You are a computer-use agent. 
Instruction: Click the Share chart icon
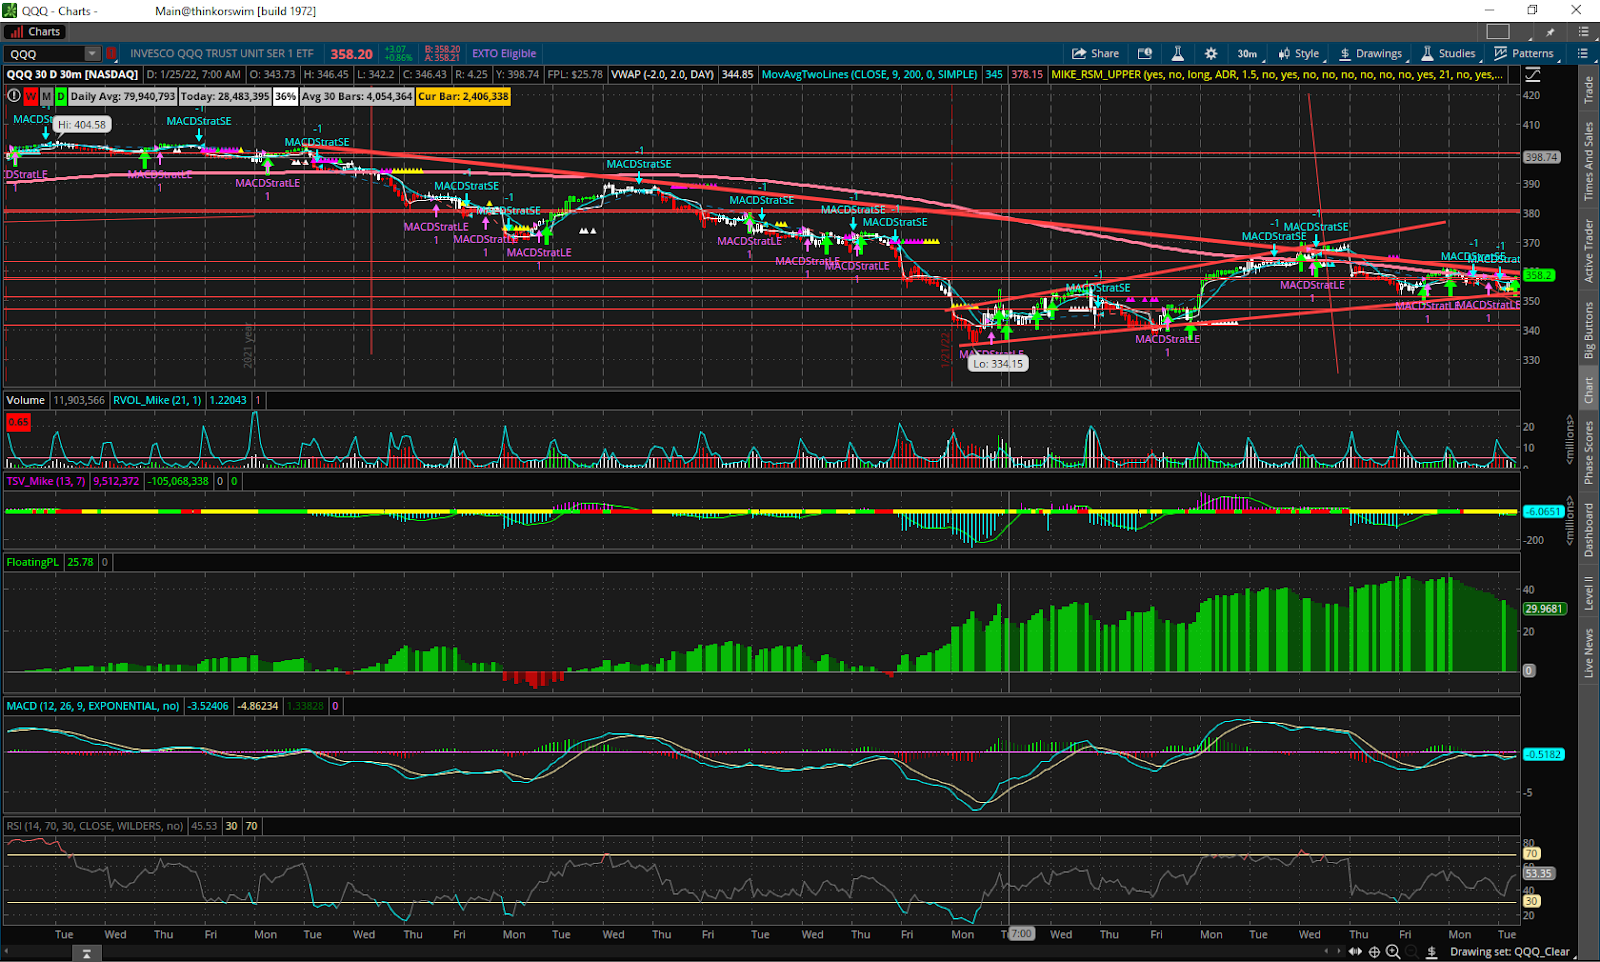pos(1095,53)
